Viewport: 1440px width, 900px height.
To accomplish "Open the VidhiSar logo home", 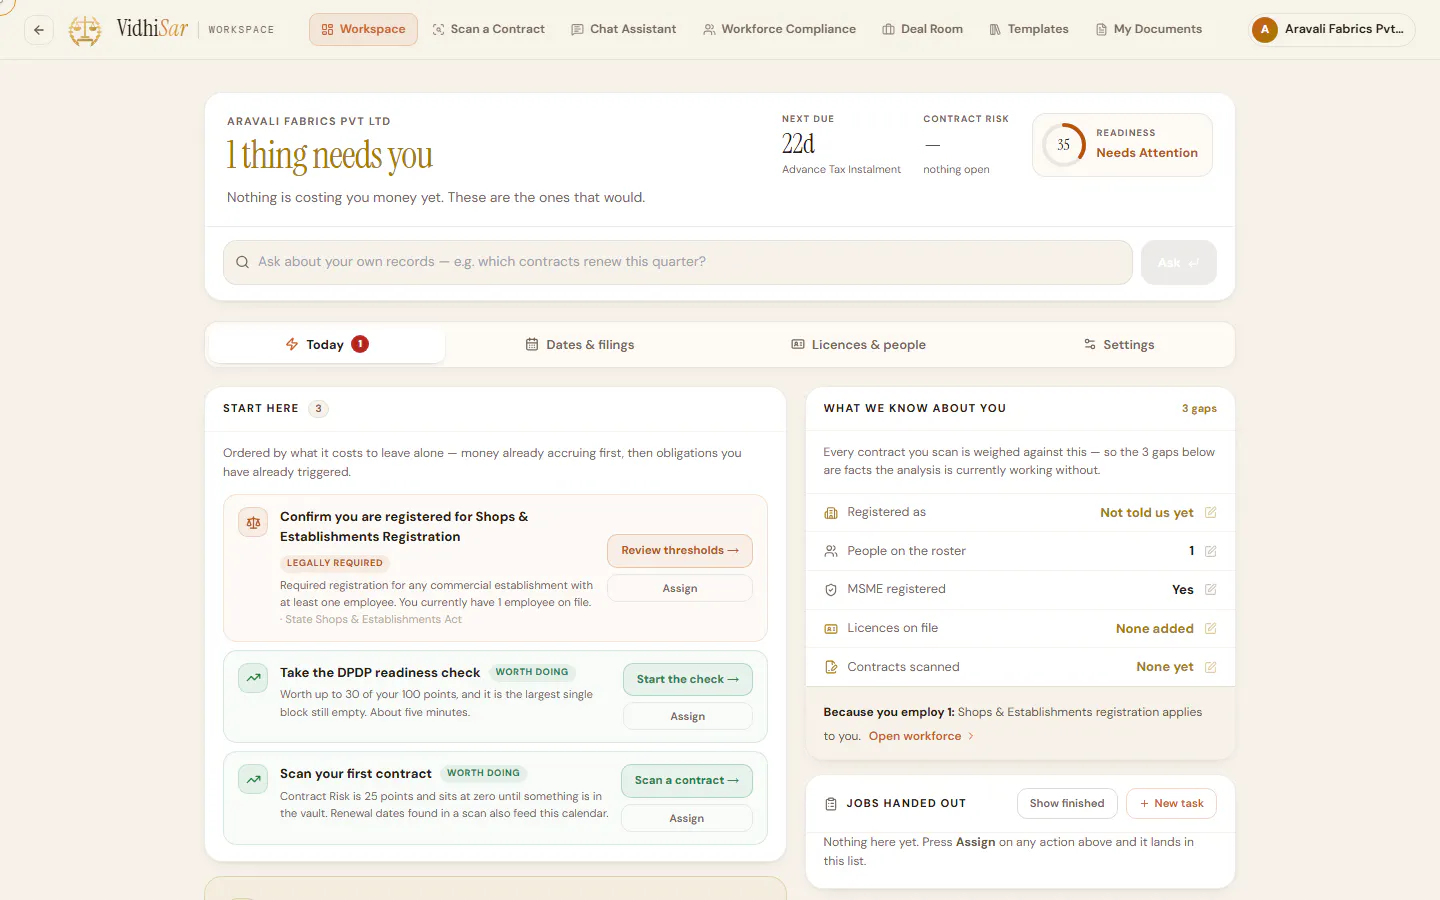I will tap(128, 30).
